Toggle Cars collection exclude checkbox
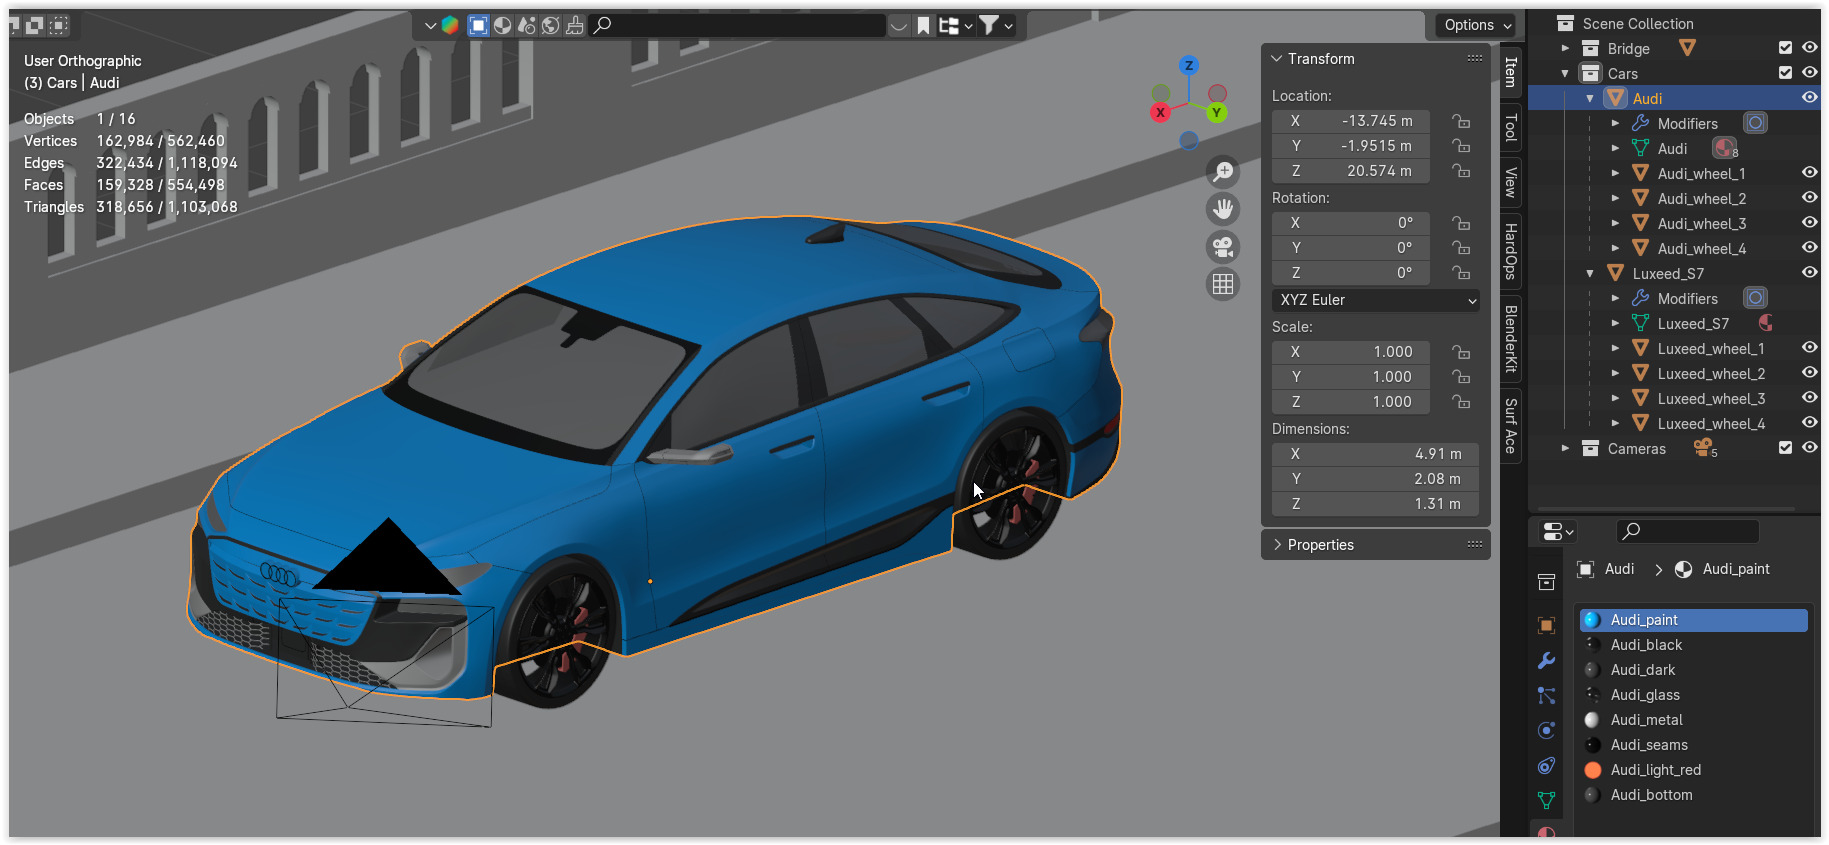1829x845 pixels. pyautogui.click(x=1786, y=73)
